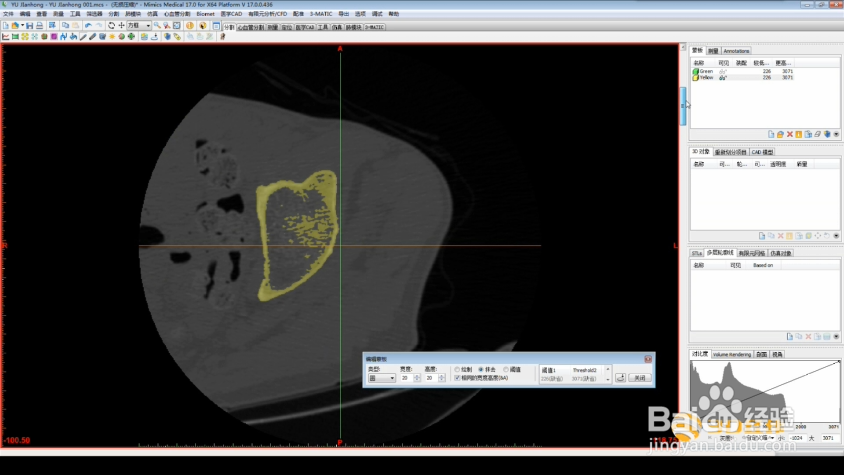The image size is (844, 475).
Task: Click 关闭 (Close) button in edit masks dialog
Action: click(x=639, y=378)
